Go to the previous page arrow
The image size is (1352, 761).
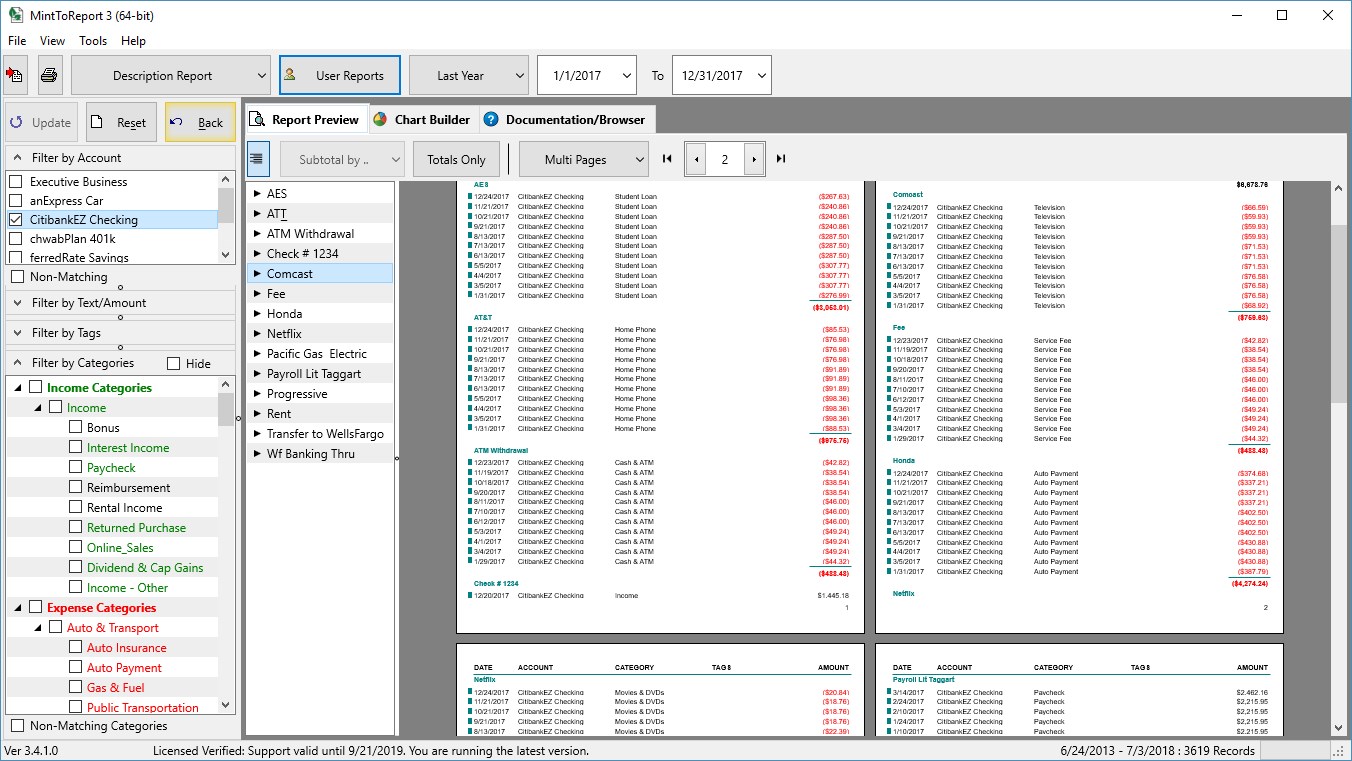click(696, 159)
